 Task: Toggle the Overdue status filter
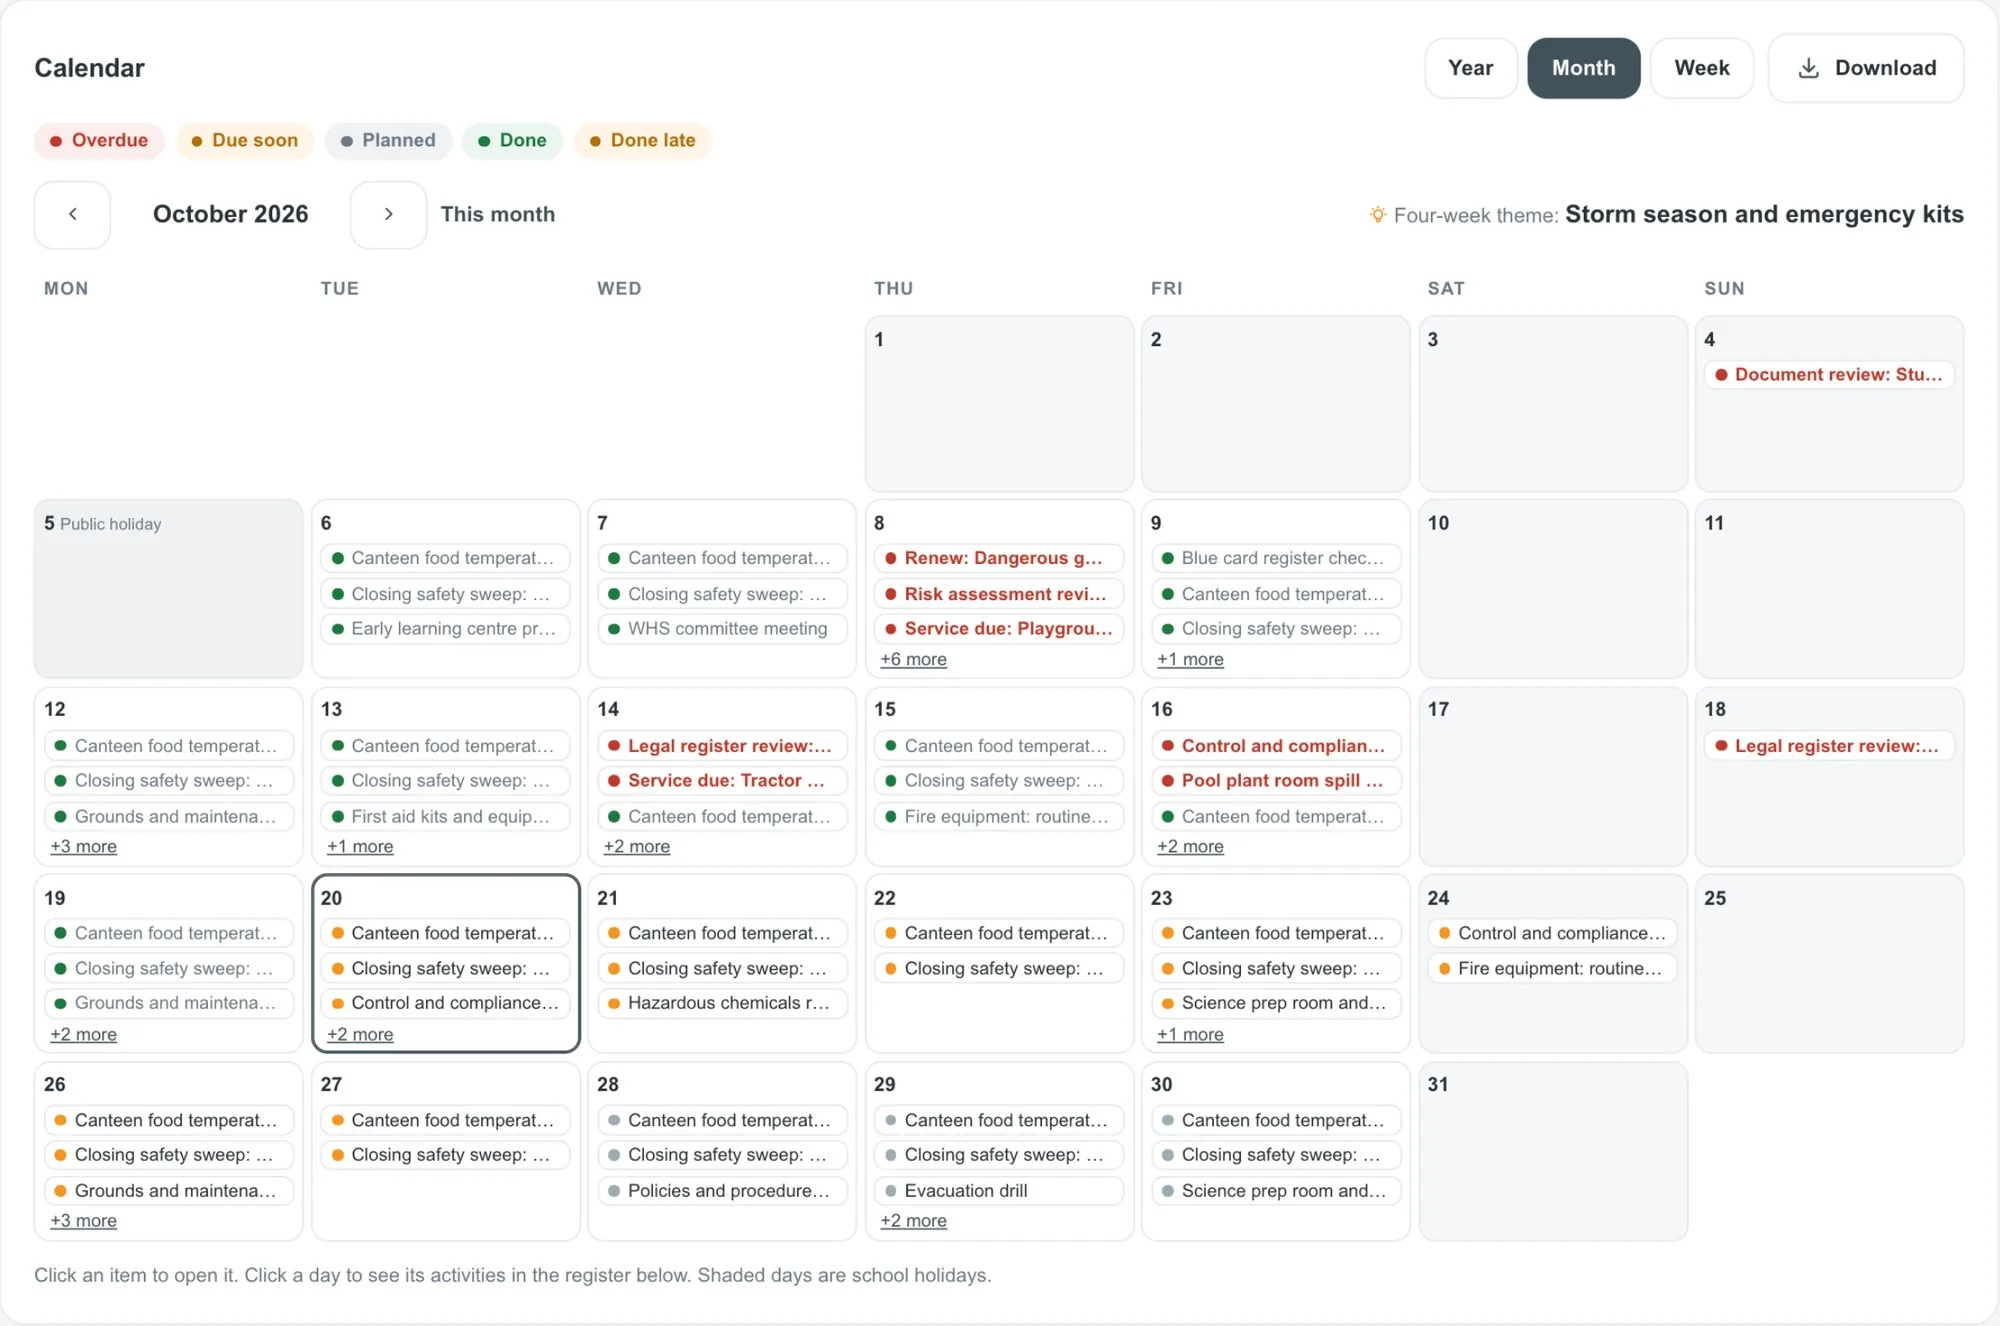[x=98, y=140]
